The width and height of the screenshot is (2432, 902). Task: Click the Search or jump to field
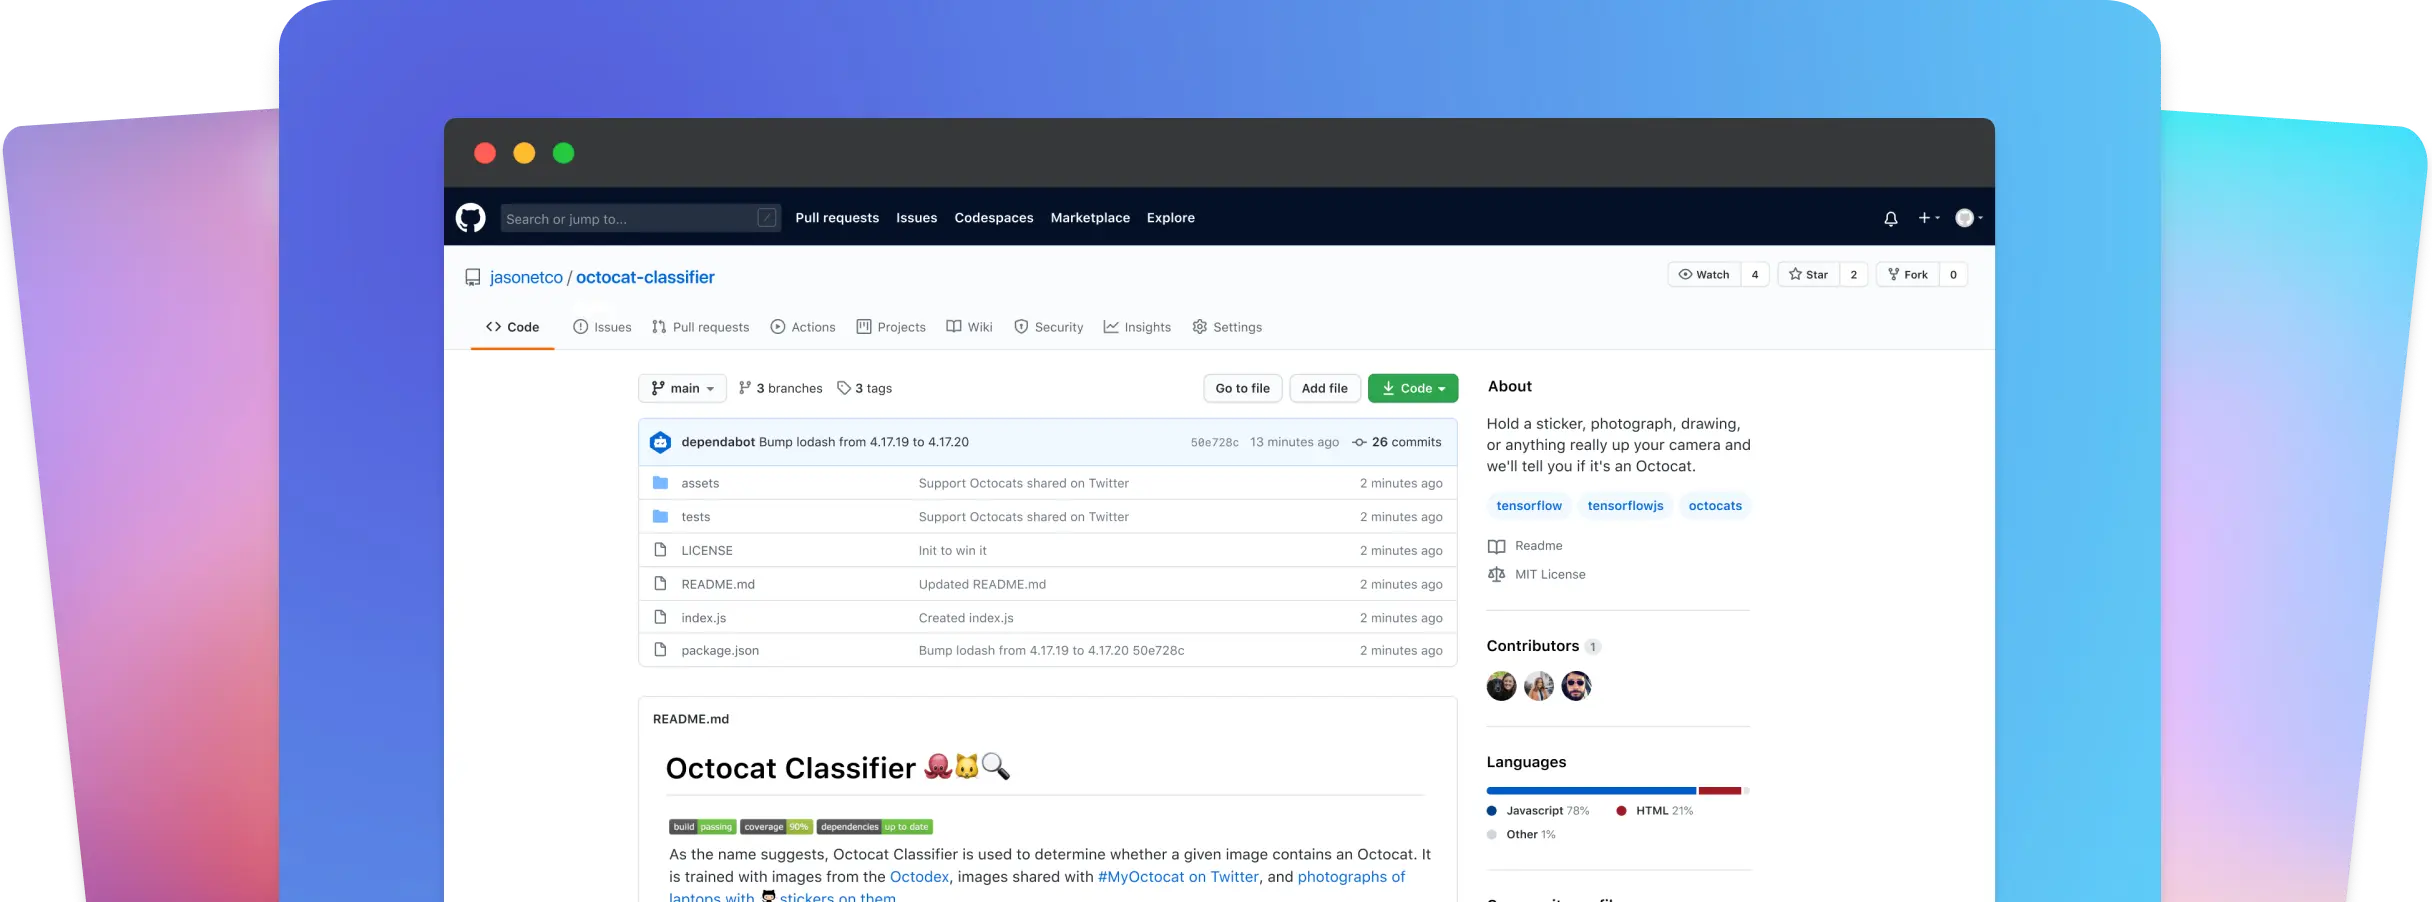tap(630, 218)
